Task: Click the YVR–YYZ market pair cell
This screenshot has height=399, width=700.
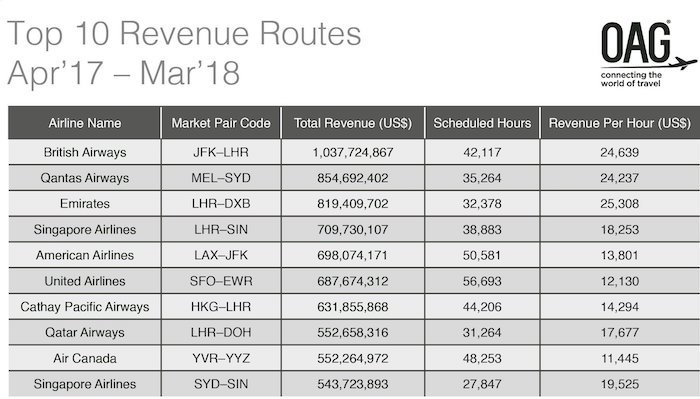Action: click(x=221, y=358)
